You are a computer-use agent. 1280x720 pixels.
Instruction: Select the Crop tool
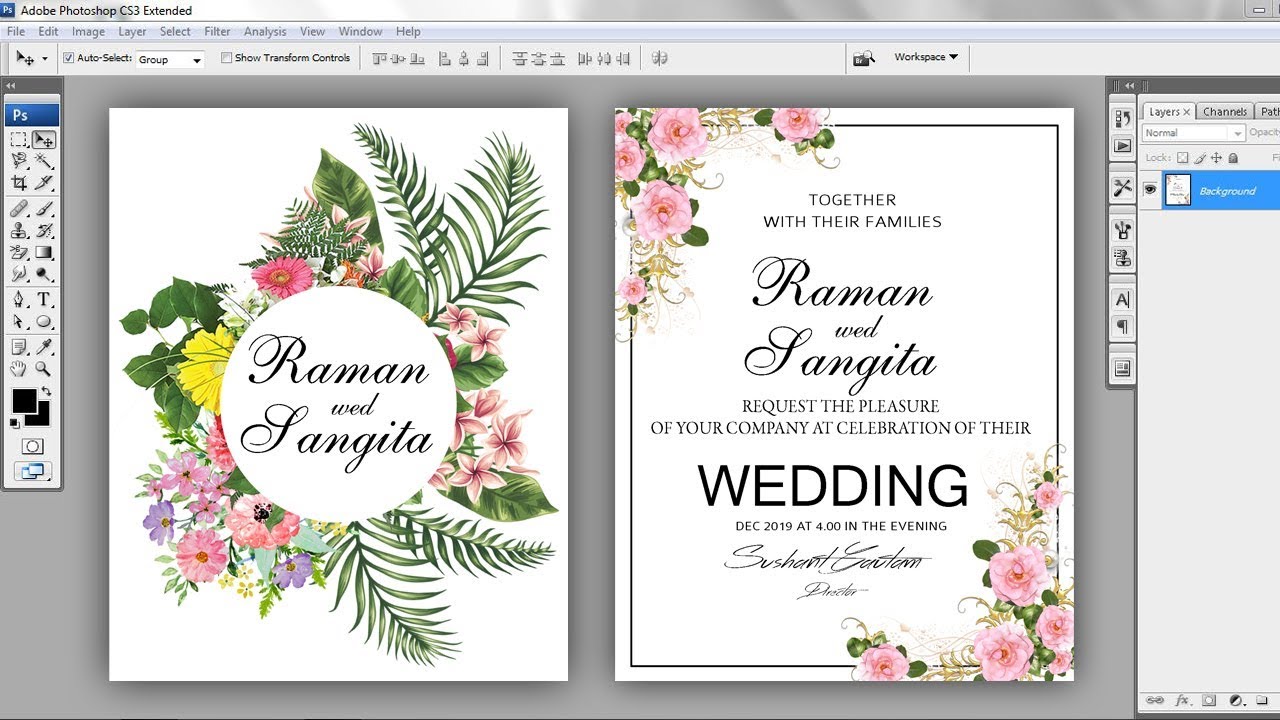point(19,182)
